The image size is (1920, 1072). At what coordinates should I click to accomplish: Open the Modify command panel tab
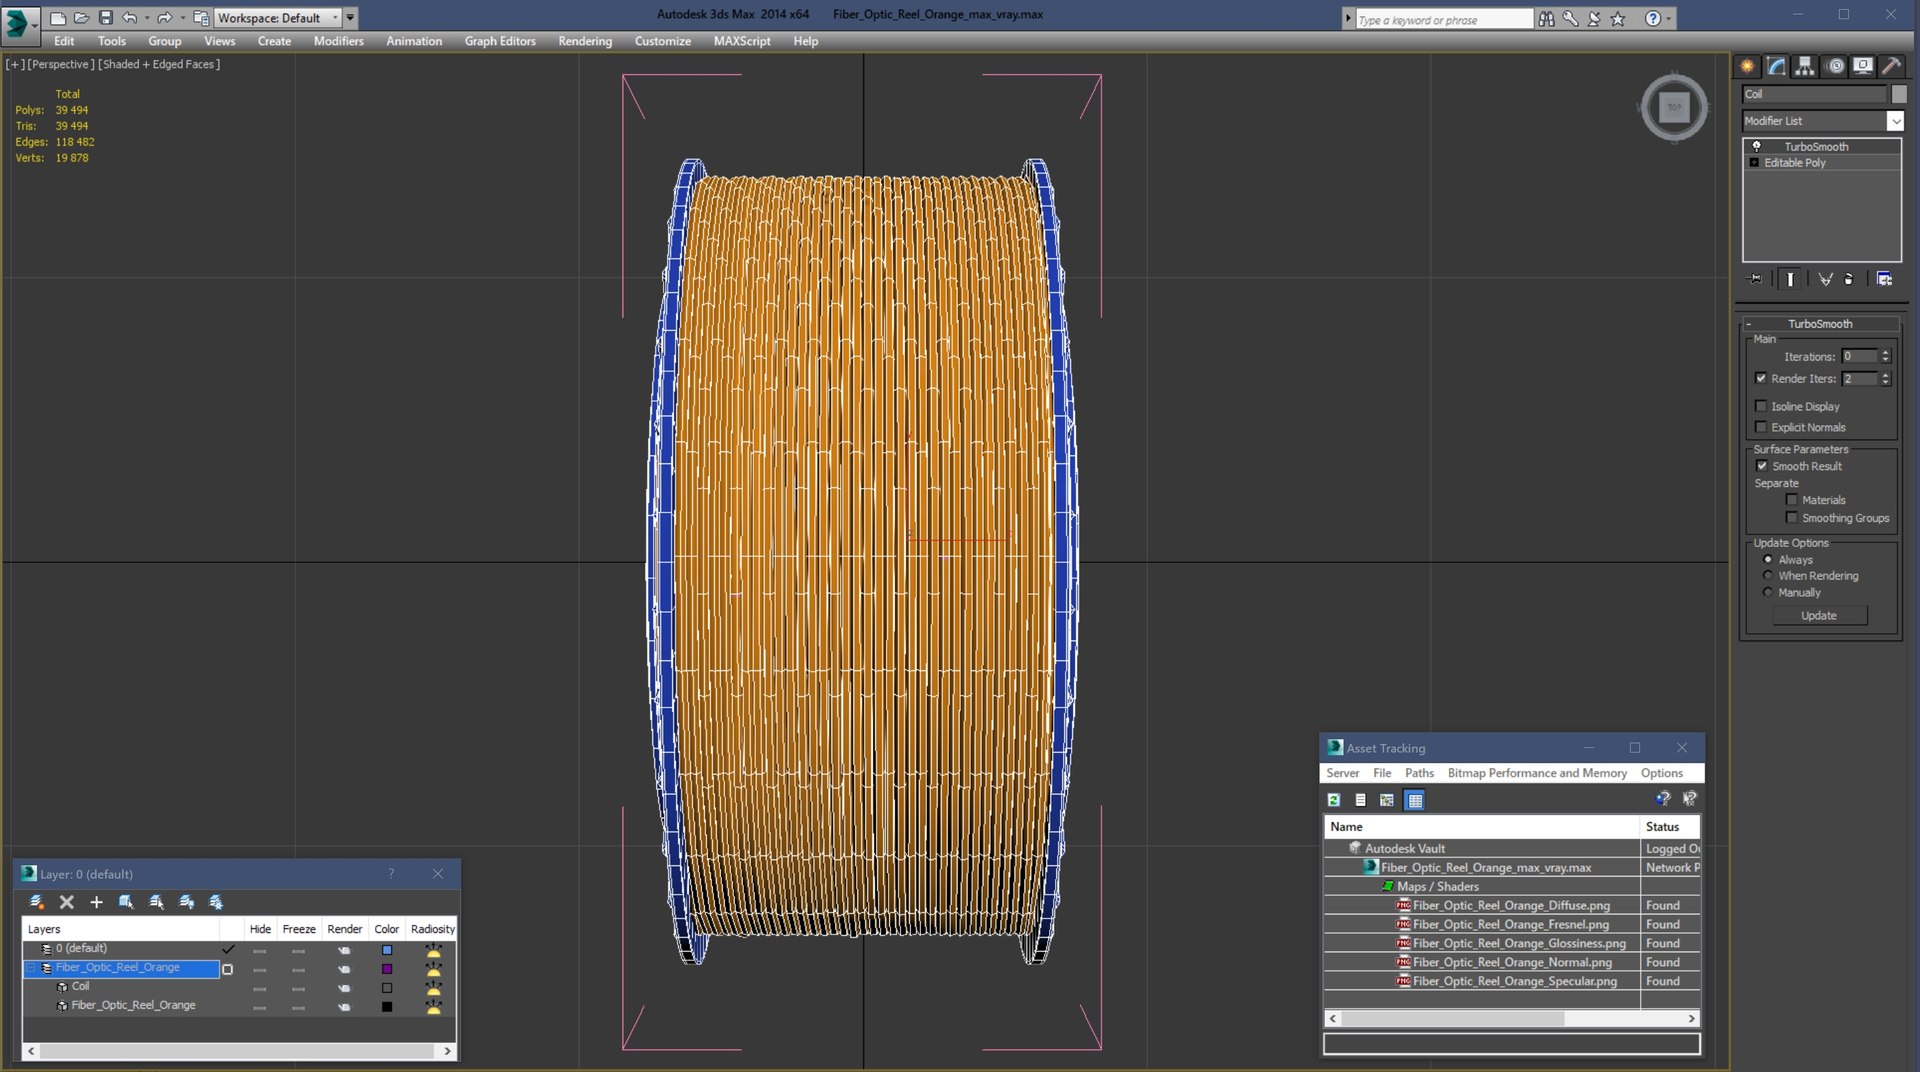coord(1776,66)
